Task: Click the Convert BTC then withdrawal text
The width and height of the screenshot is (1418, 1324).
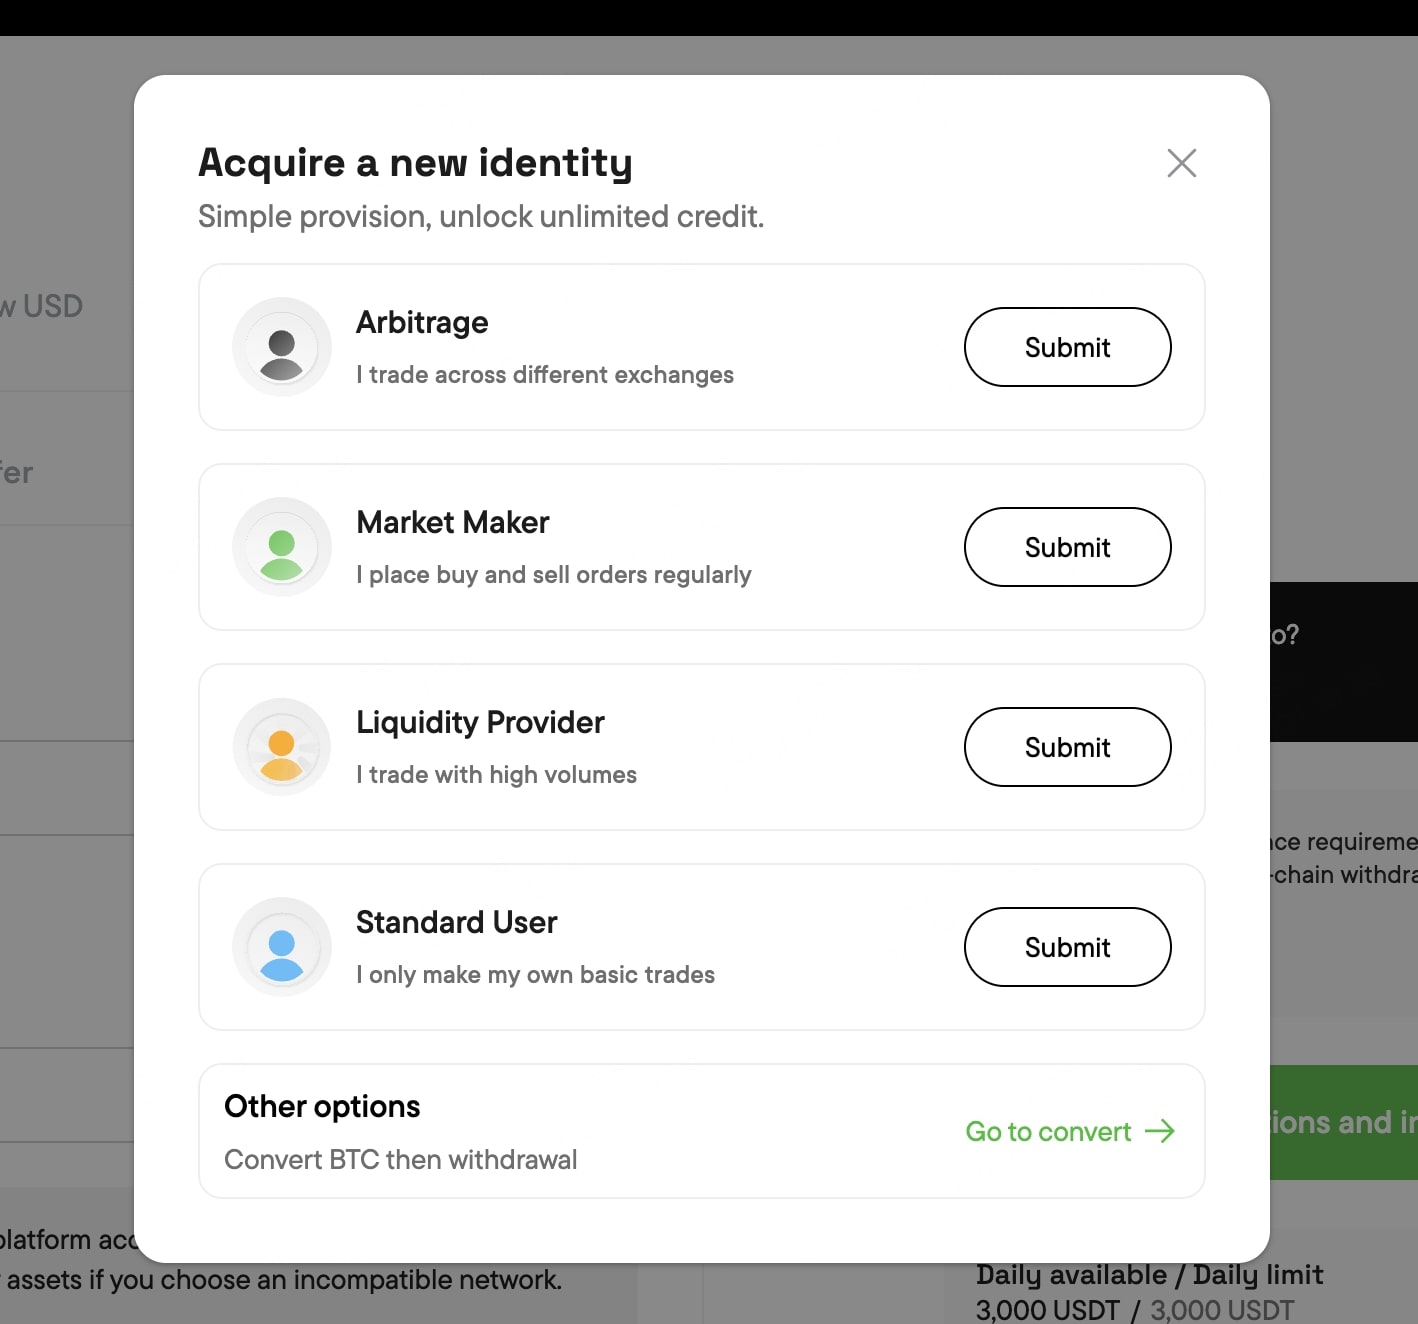Action: [x=401, y=1159]
